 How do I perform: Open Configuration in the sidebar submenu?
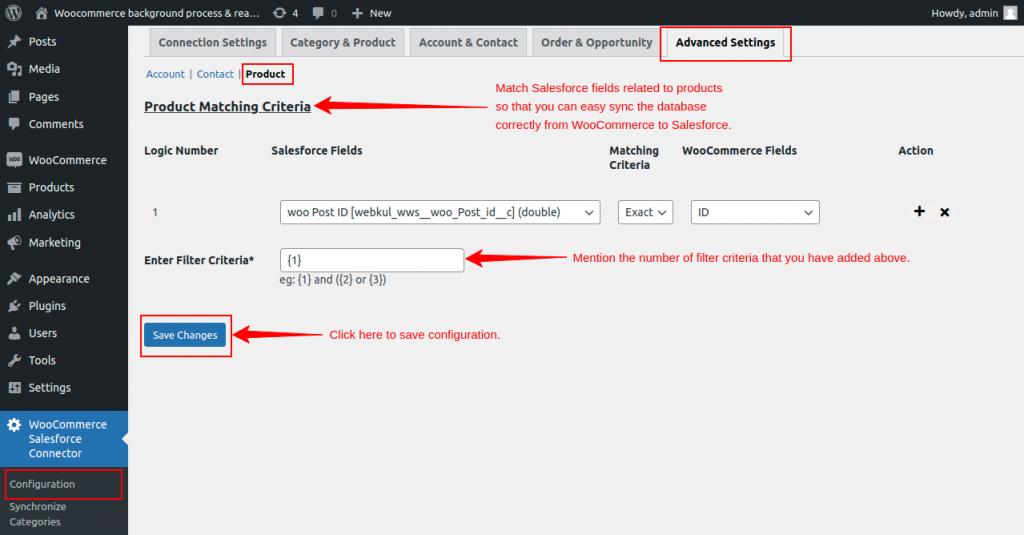(42, 484)
